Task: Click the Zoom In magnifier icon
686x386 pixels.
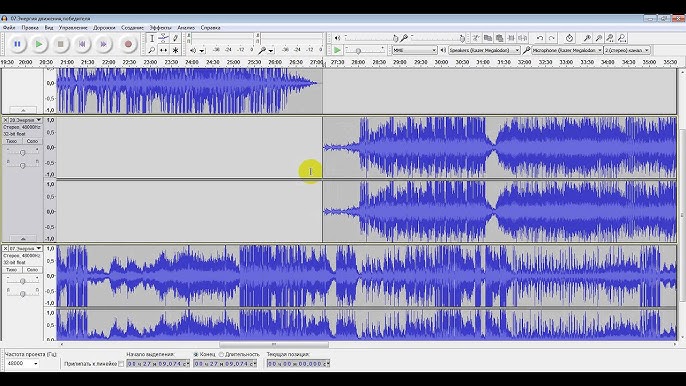Action: point(588,39)
